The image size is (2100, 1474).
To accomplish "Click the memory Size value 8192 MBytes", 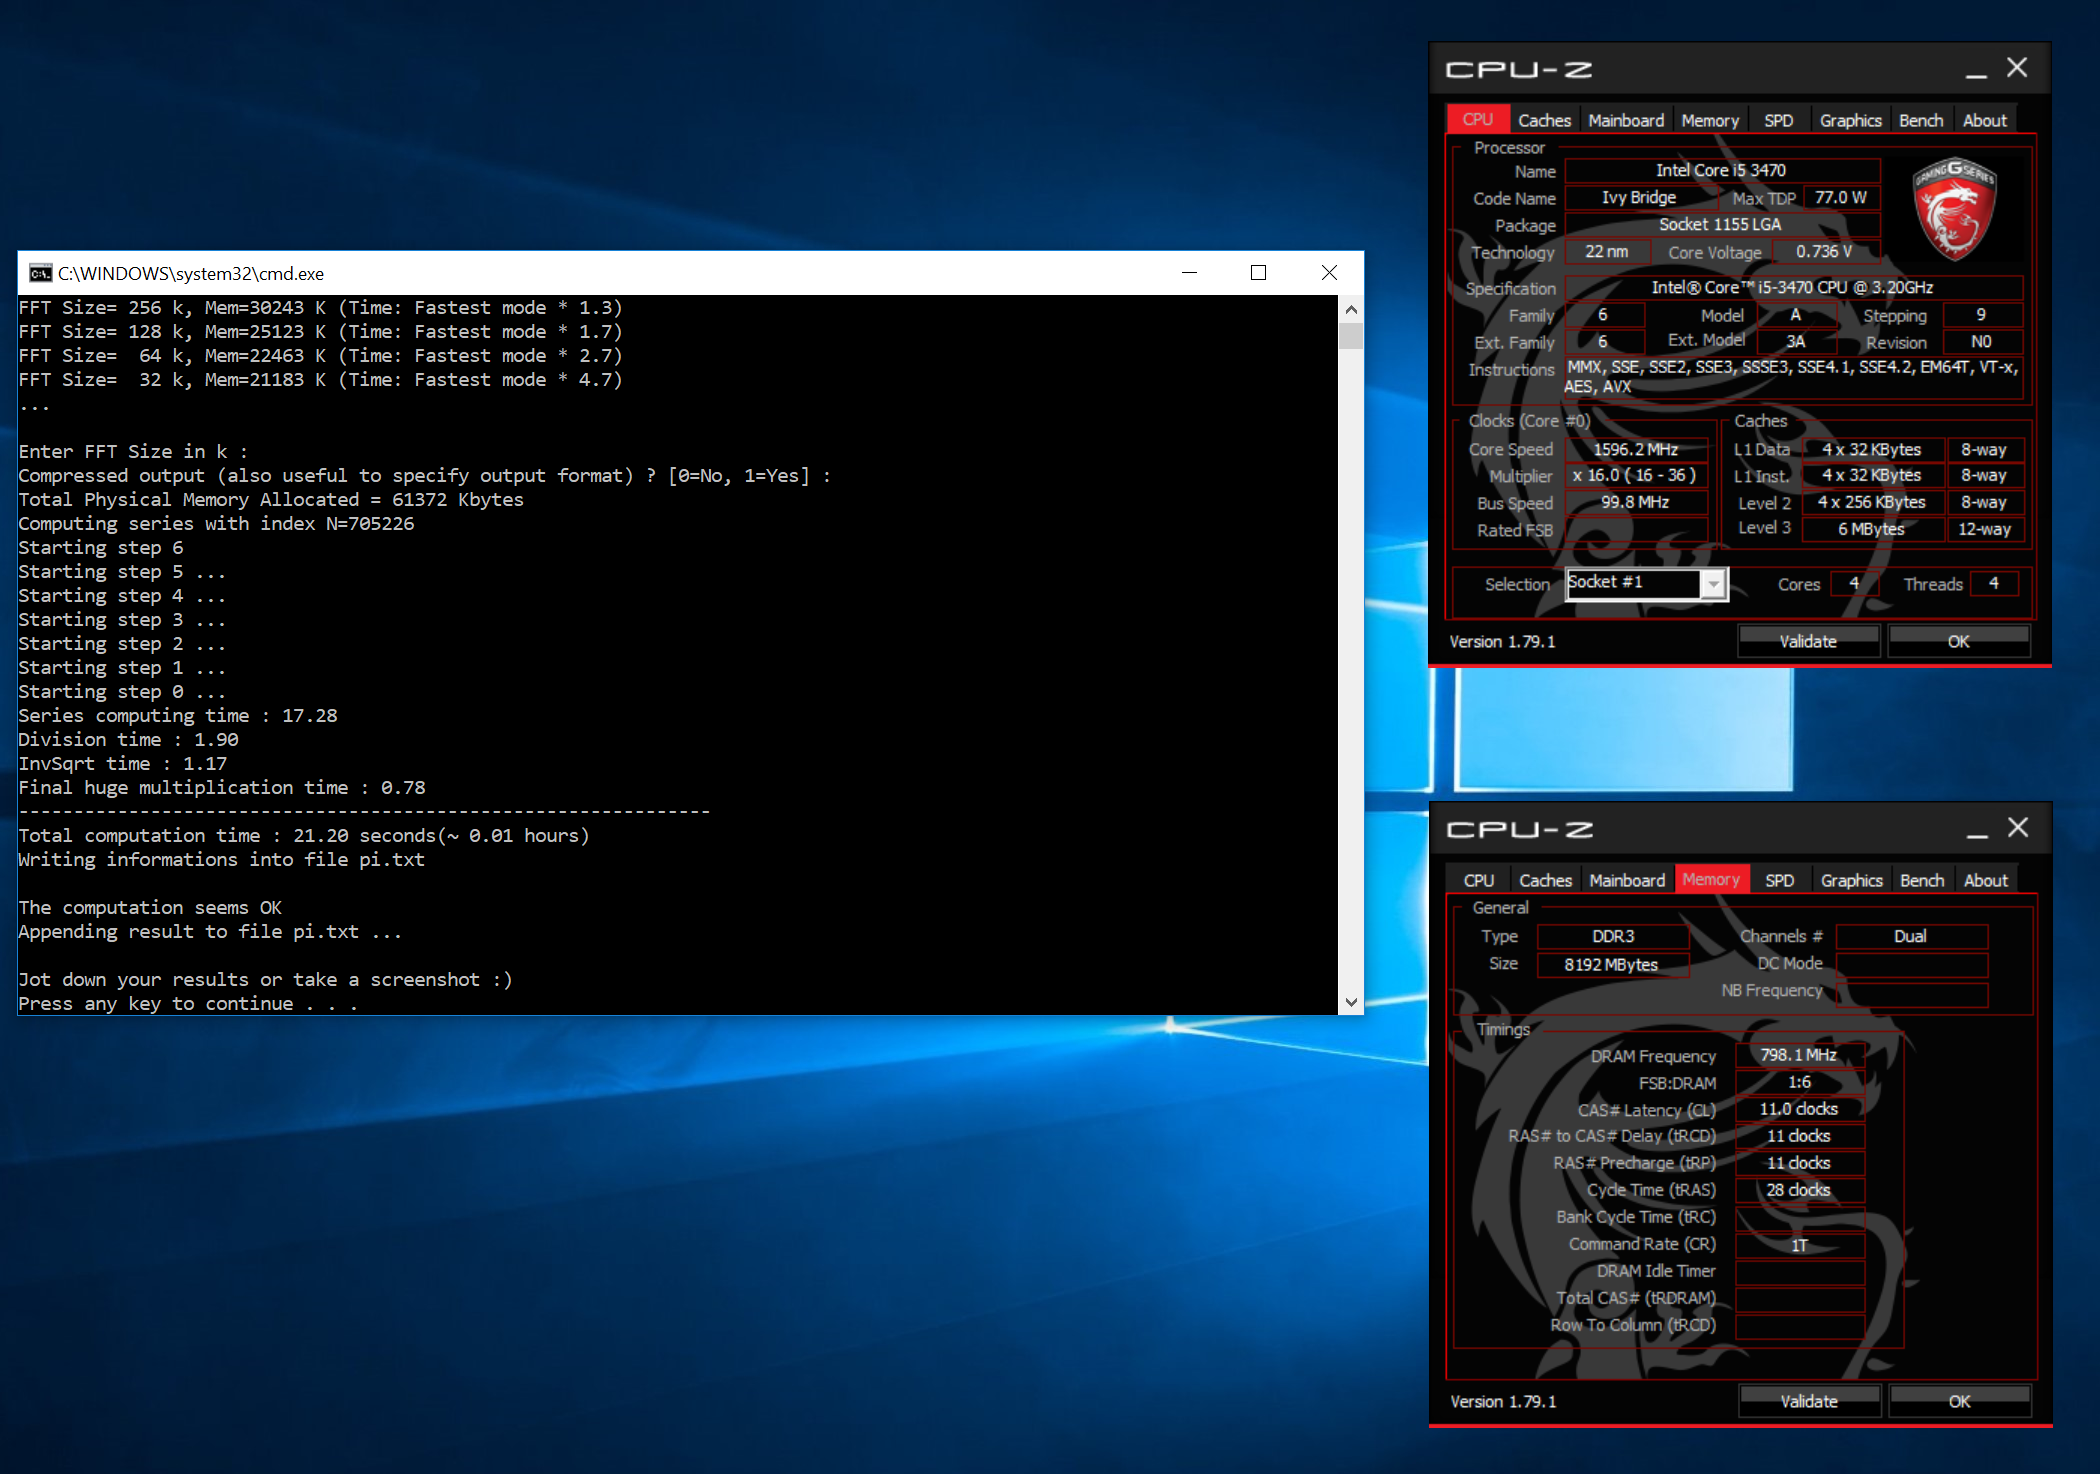I will [1613, 964].
